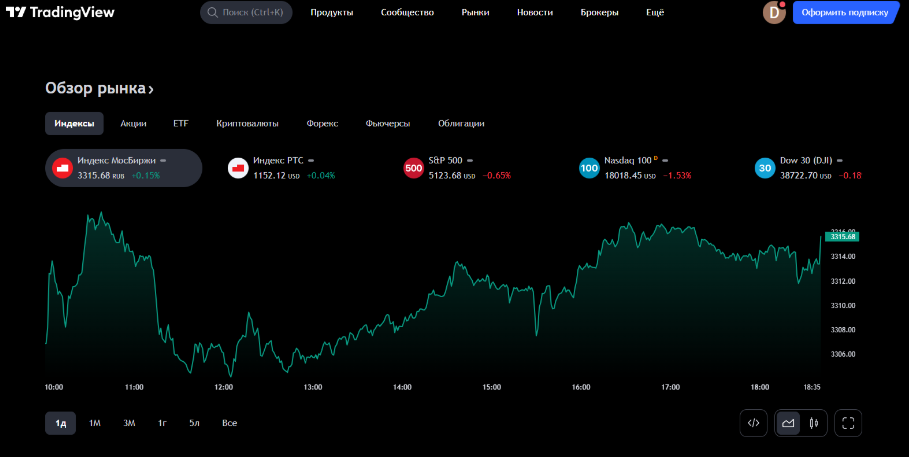Focus the Поиск search field
Image resolution: width=910 pixels, height=457 pixels.
(246, 12)
